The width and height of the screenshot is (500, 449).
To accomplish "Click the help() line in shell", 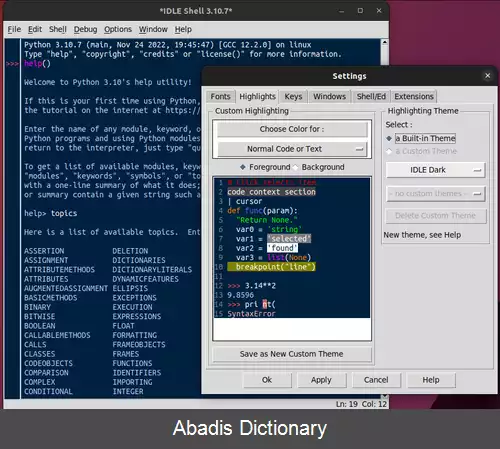I will [x=37, y=63].
